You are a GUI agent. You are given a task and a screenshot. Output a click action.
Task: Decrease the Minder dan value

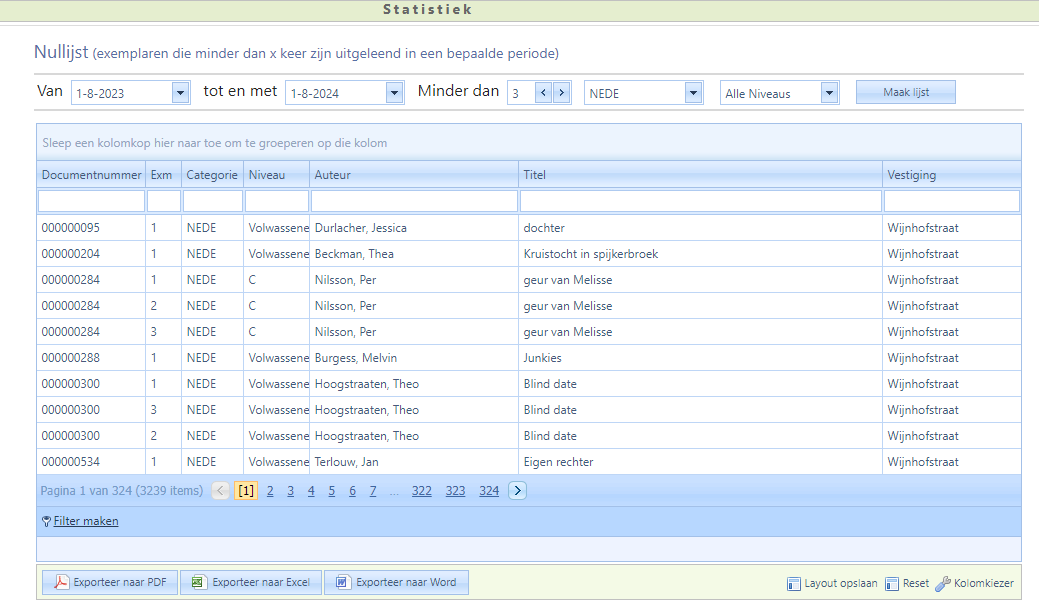pos(544,93)
